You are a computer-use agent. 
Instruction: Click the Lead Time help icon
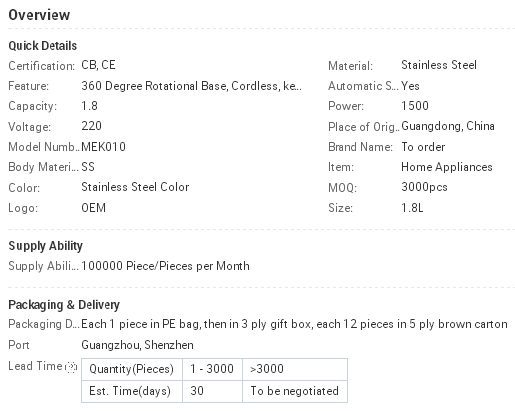click(x=71, y=367)
